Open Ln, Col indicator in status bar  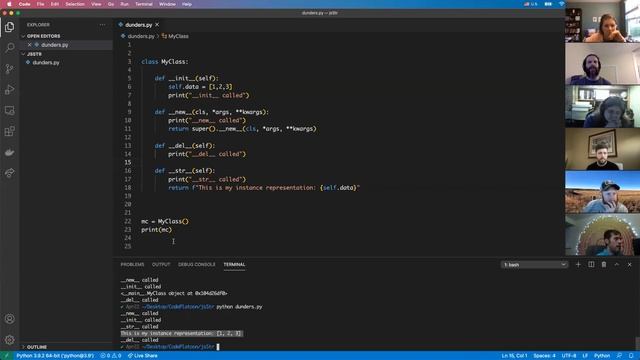click(x=514, y=356)
